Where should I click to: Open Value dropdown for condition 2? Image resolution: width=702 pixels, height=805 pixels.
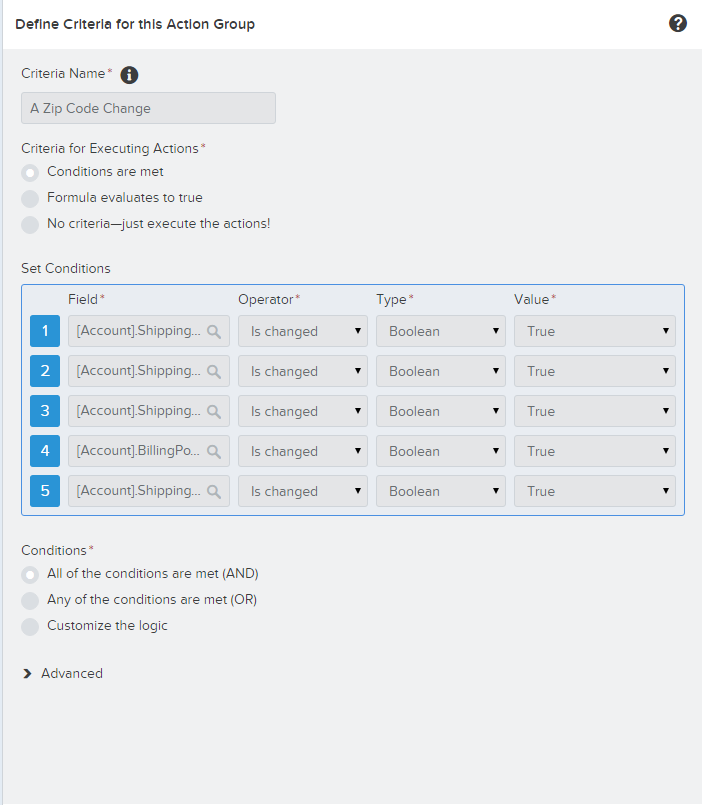(594, 371)
